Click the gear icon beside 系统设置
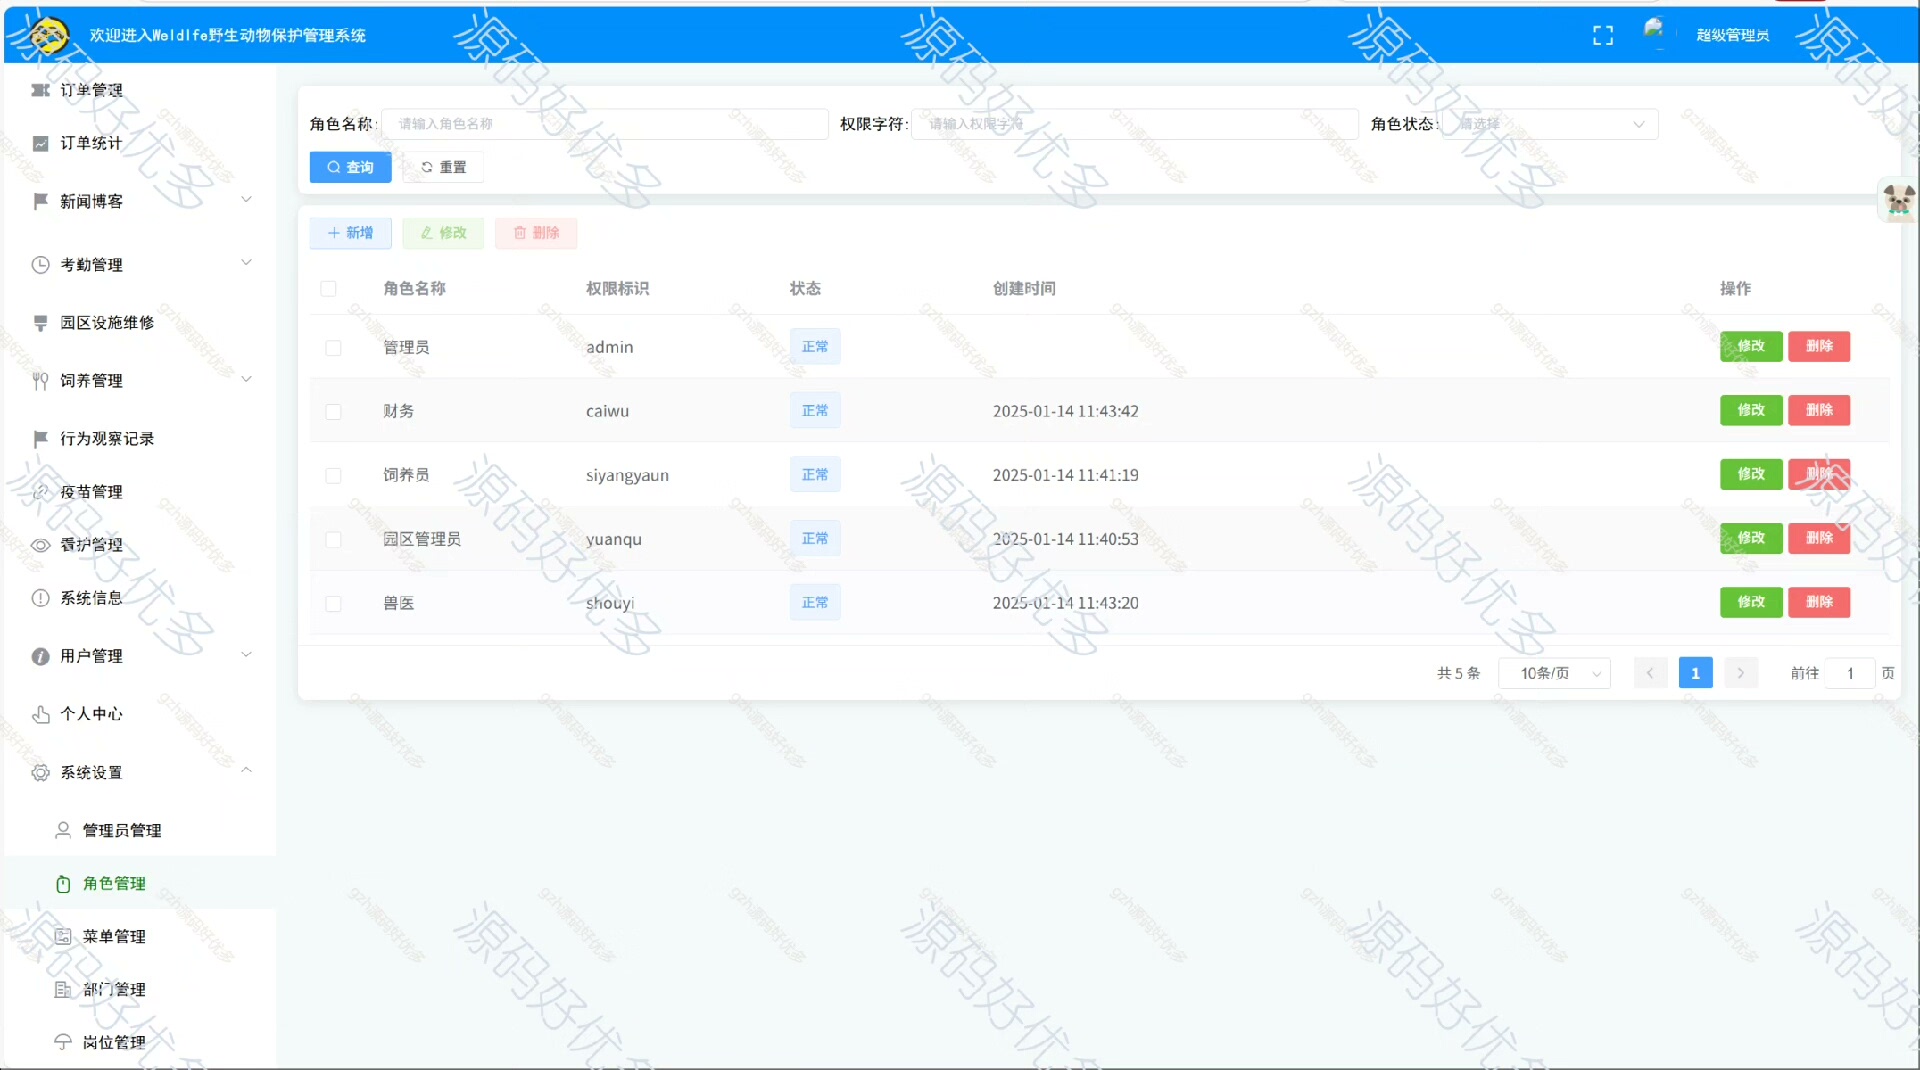The image size is (1920, 1070). point(40,772)
